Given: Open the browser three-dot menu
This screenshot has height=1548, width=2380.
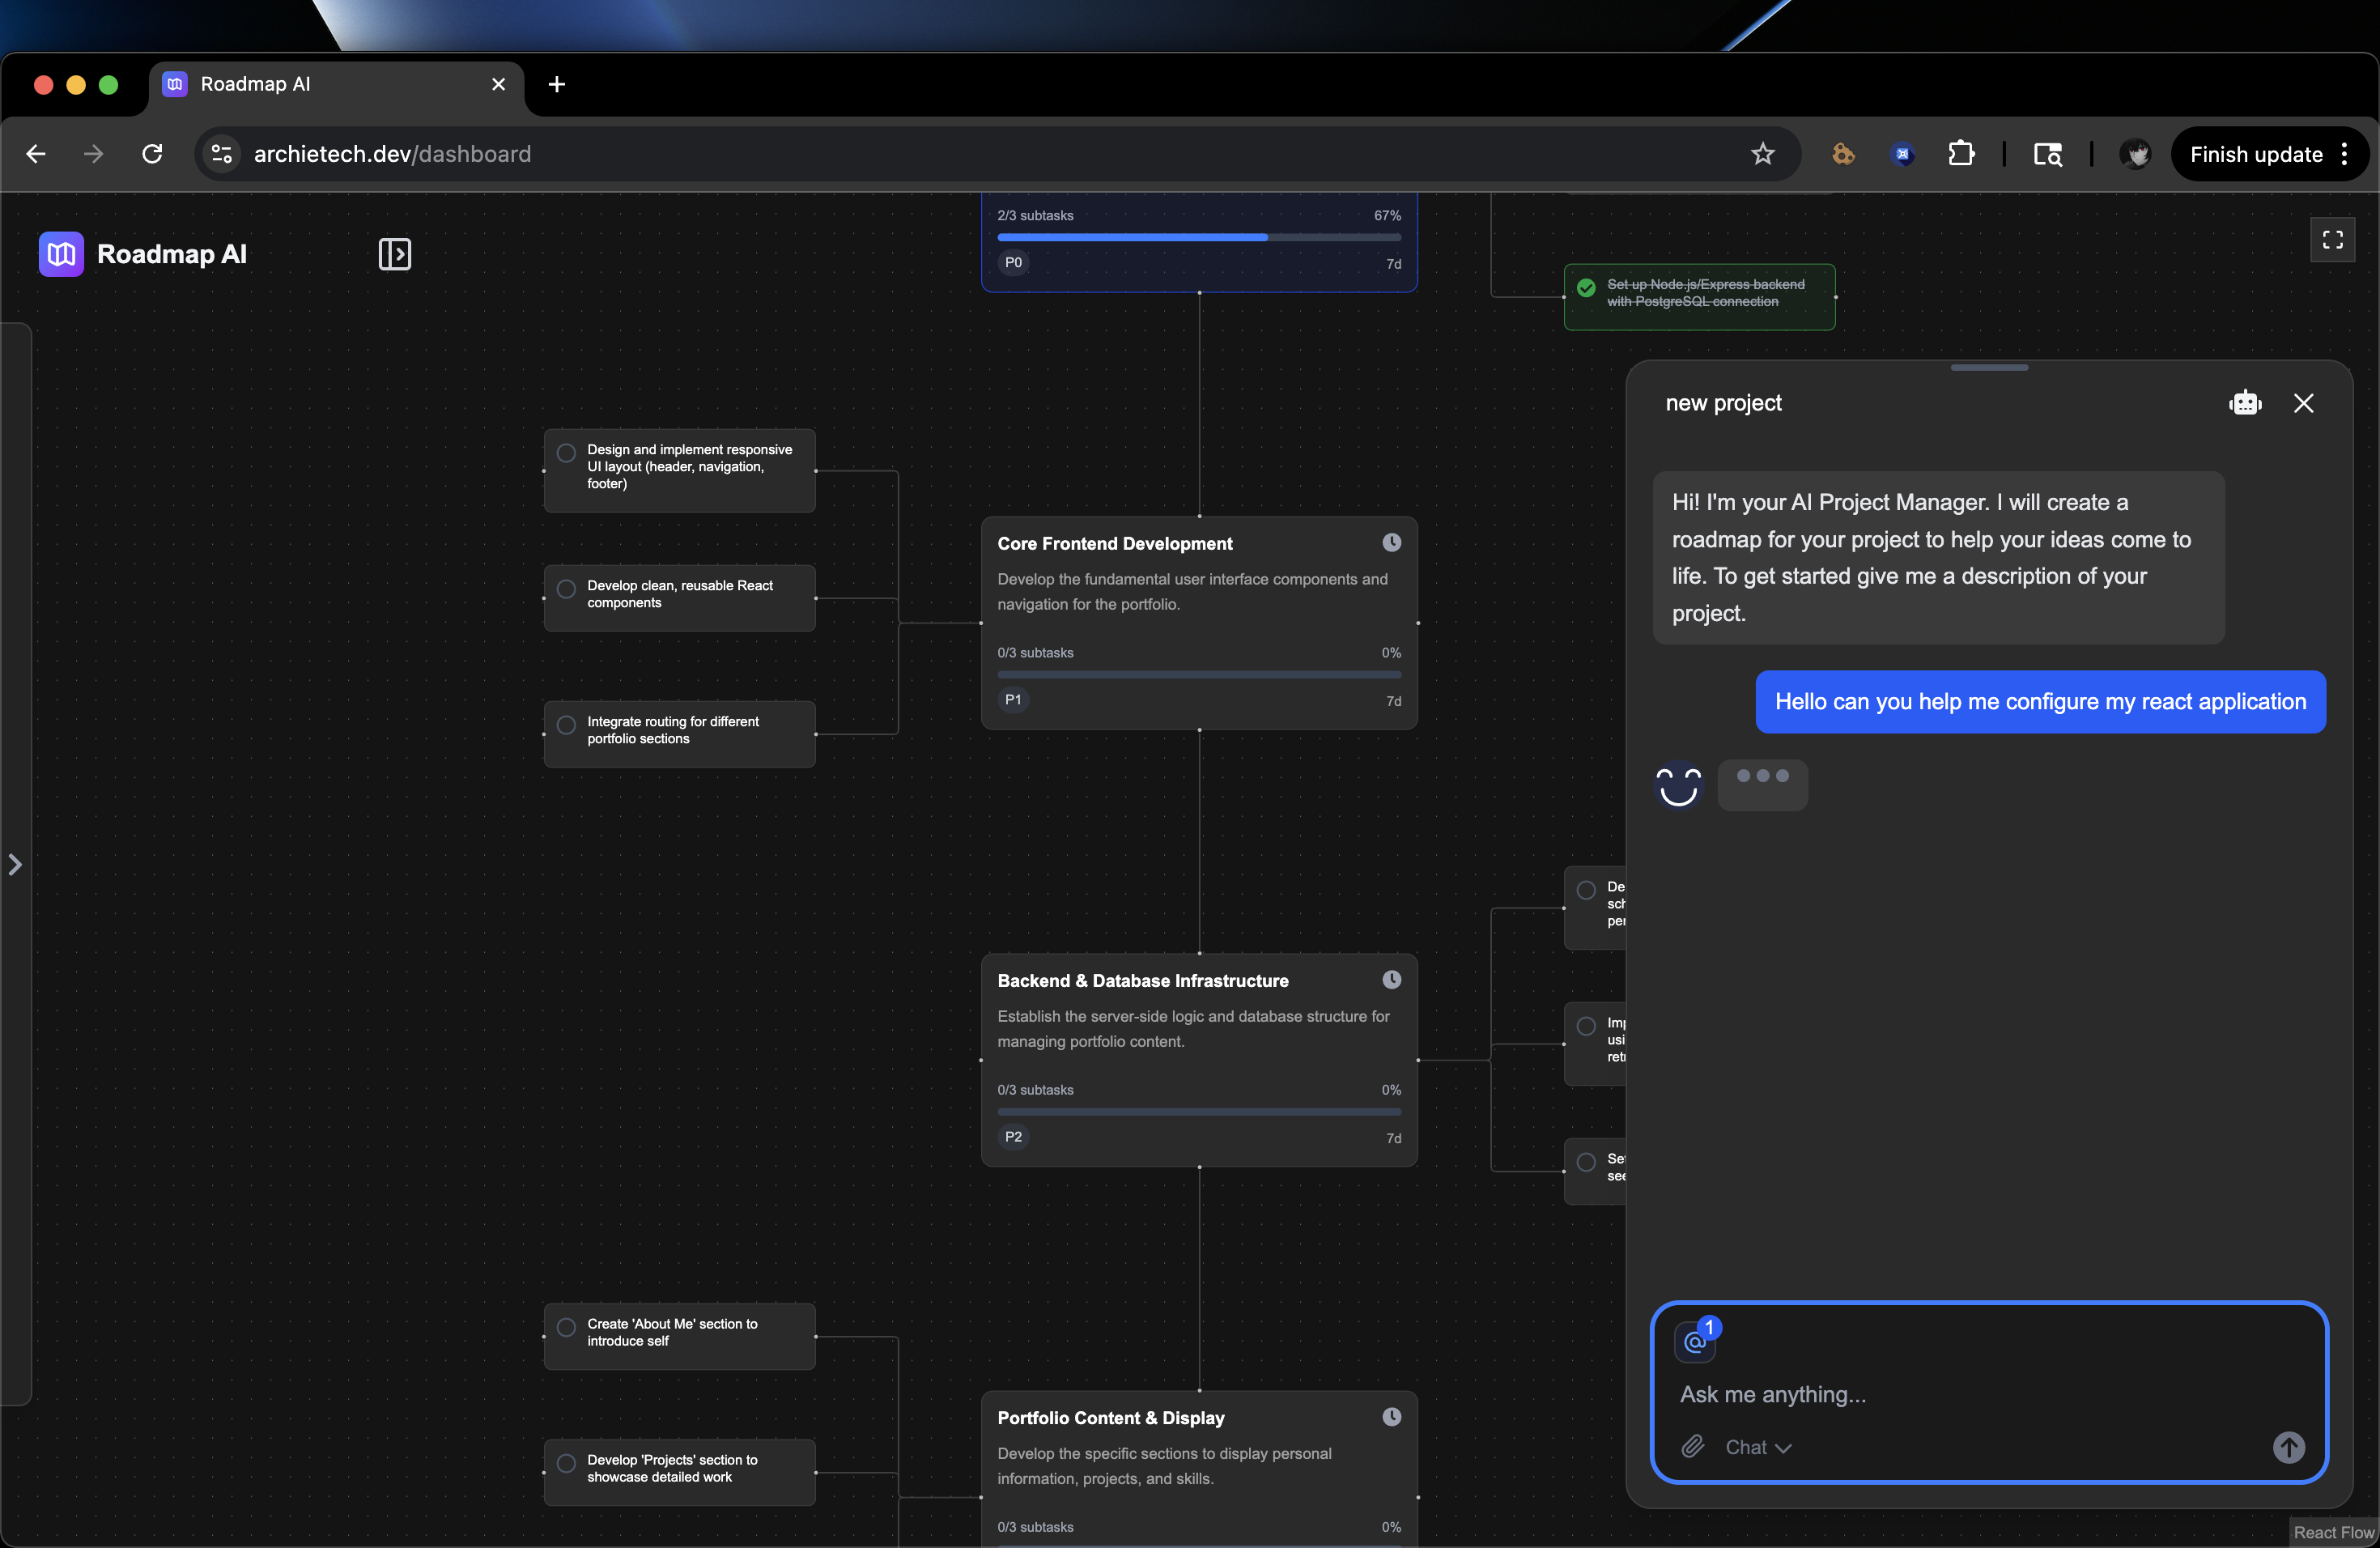Looking at the screenshot, I should [x=2344, y=154].
